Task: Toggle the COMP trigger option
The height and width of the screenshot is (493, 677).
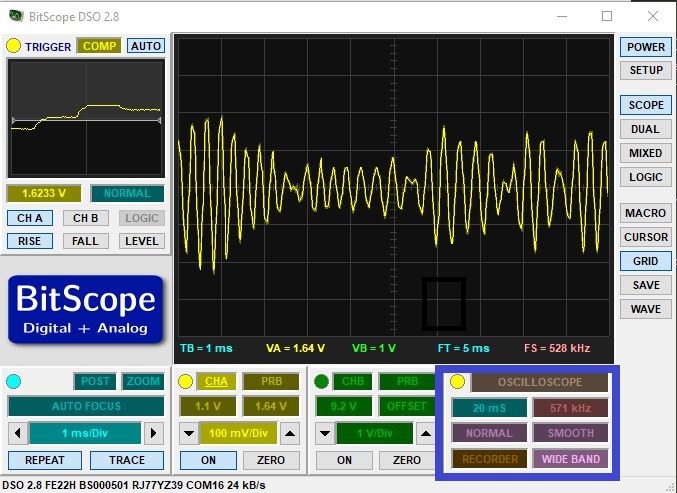Action: tap(99, 46)
